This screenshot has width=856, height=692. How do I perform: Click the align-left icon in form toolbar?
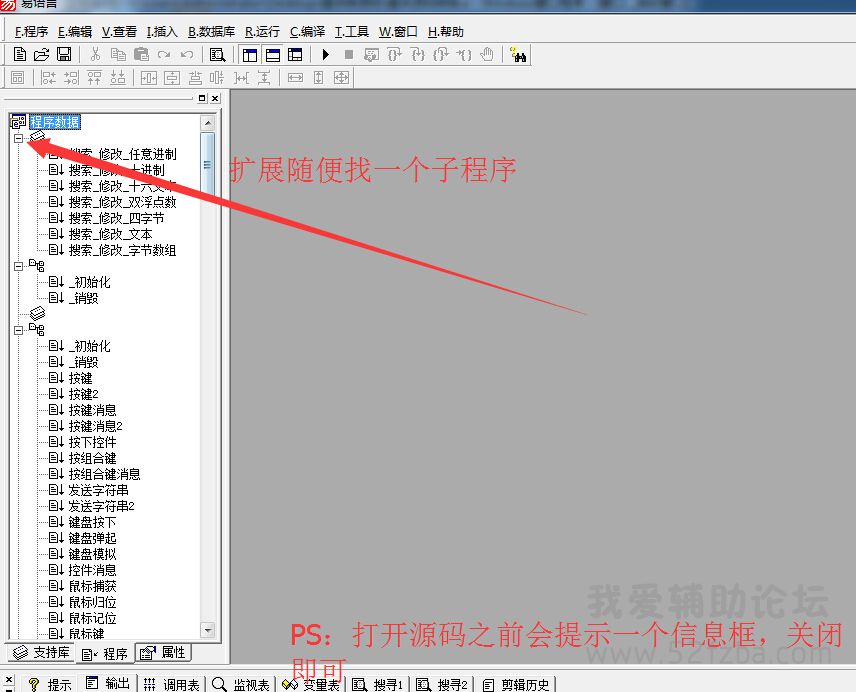49,77
